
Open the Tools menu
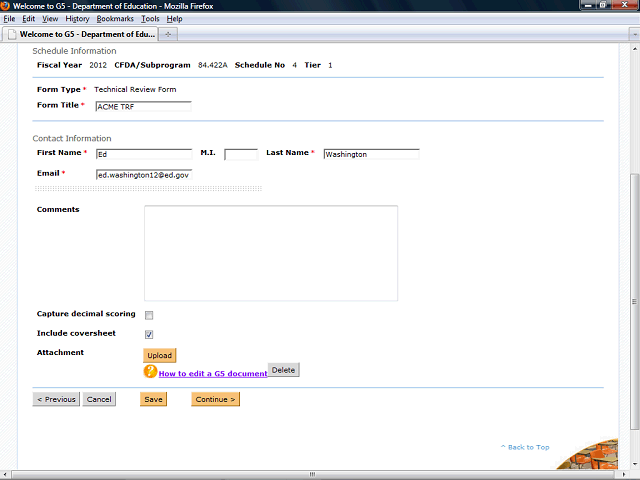[150, 19]
